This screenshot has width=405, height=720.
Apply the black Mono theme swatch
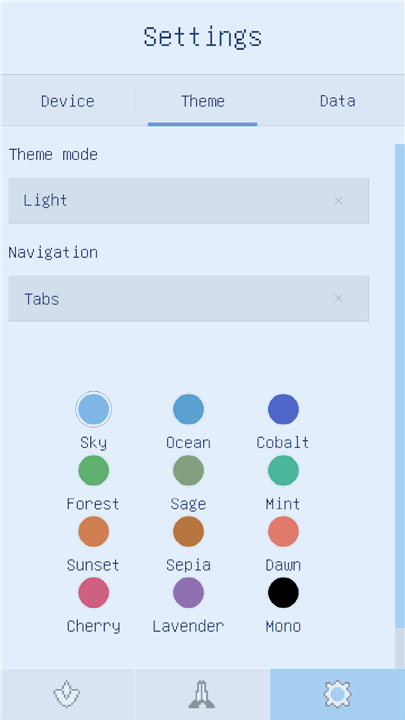pyautogui.click(x=283, y=592)
